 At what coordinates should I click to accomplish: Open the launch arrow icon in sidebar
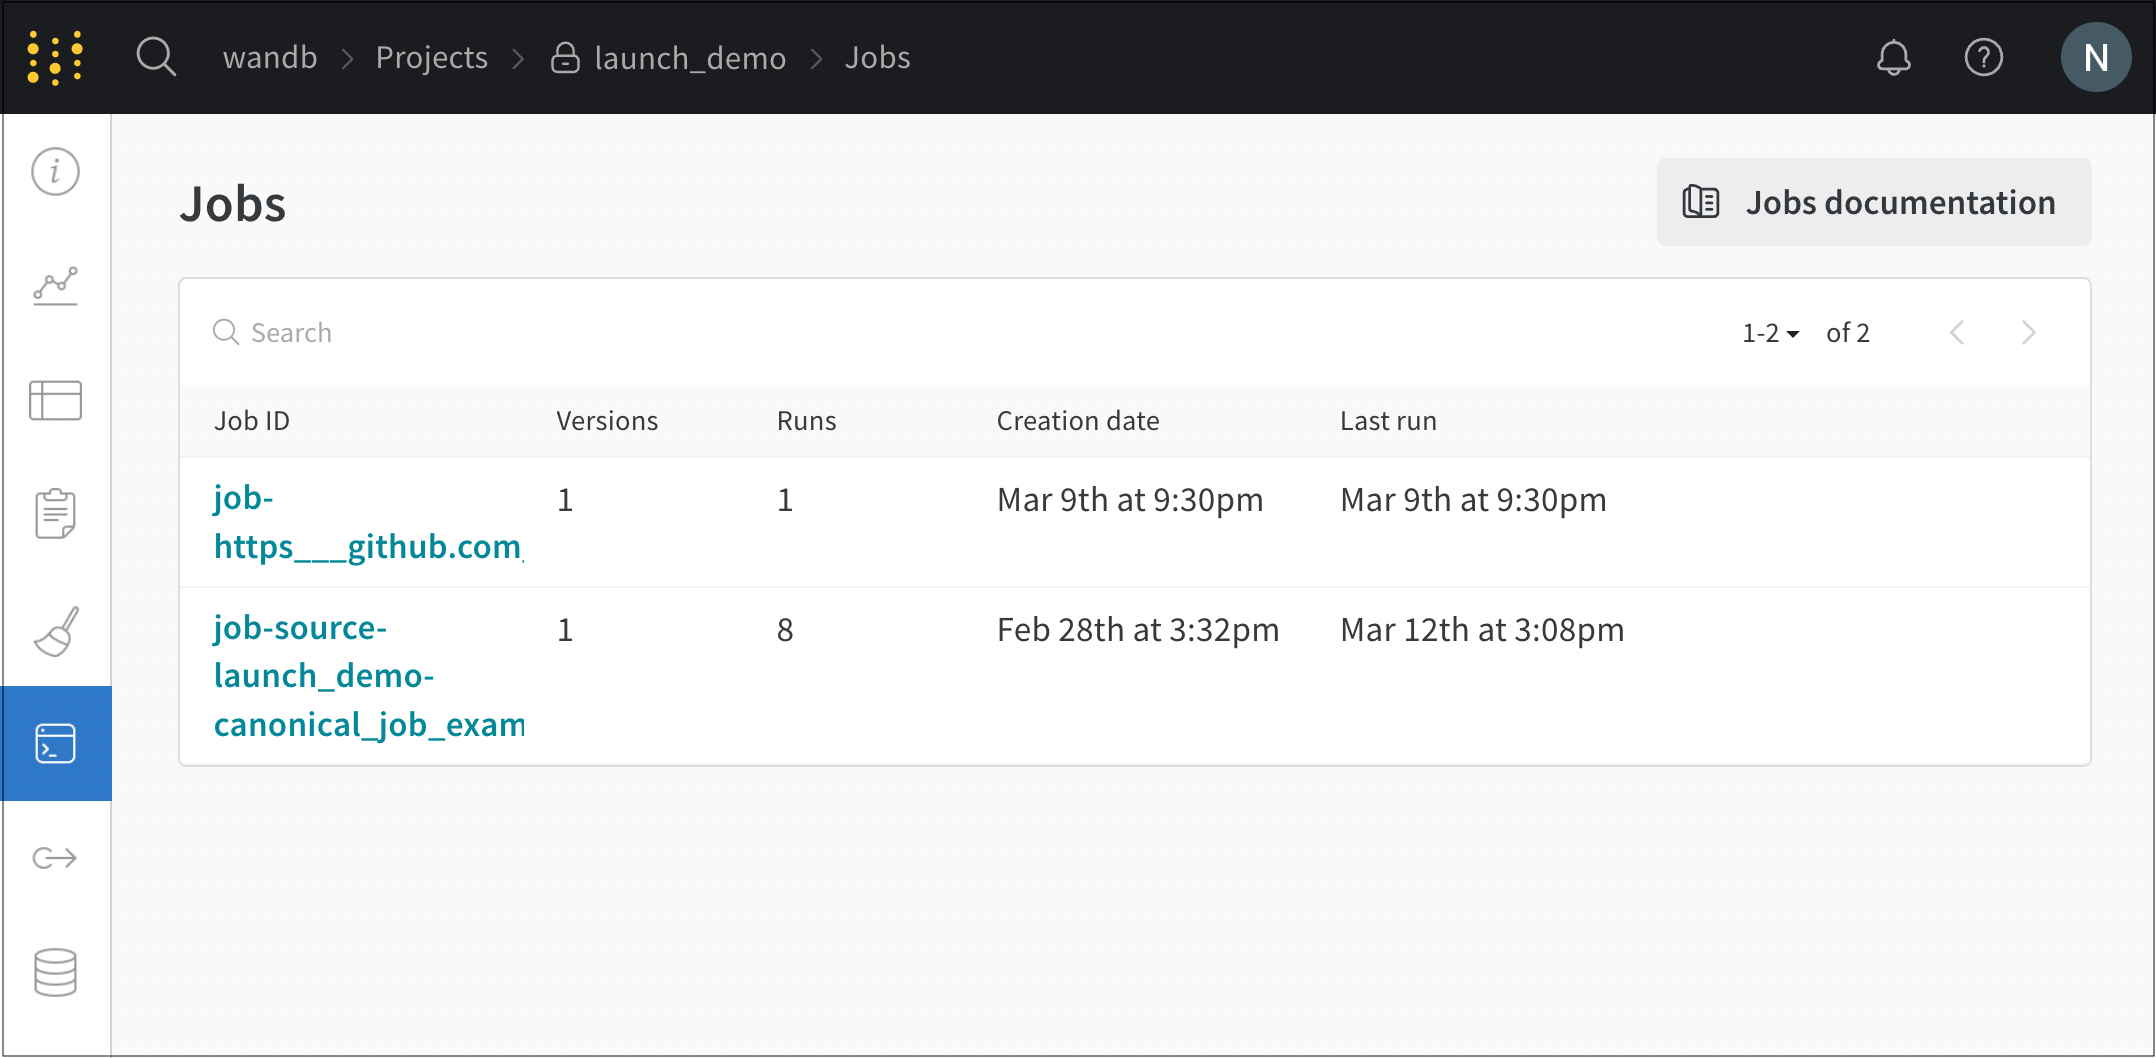(x=55, y=858)
